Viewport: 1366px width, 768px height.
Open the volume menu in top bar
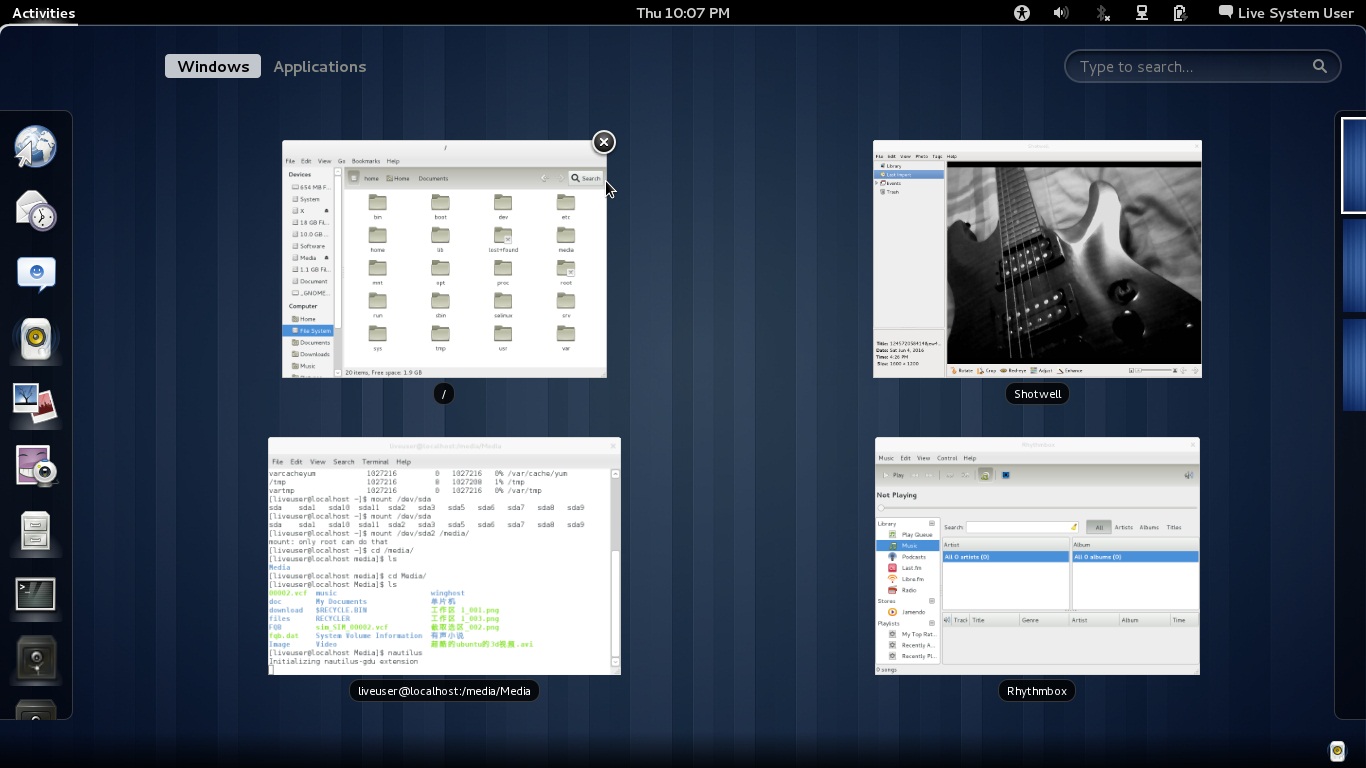1061,13
